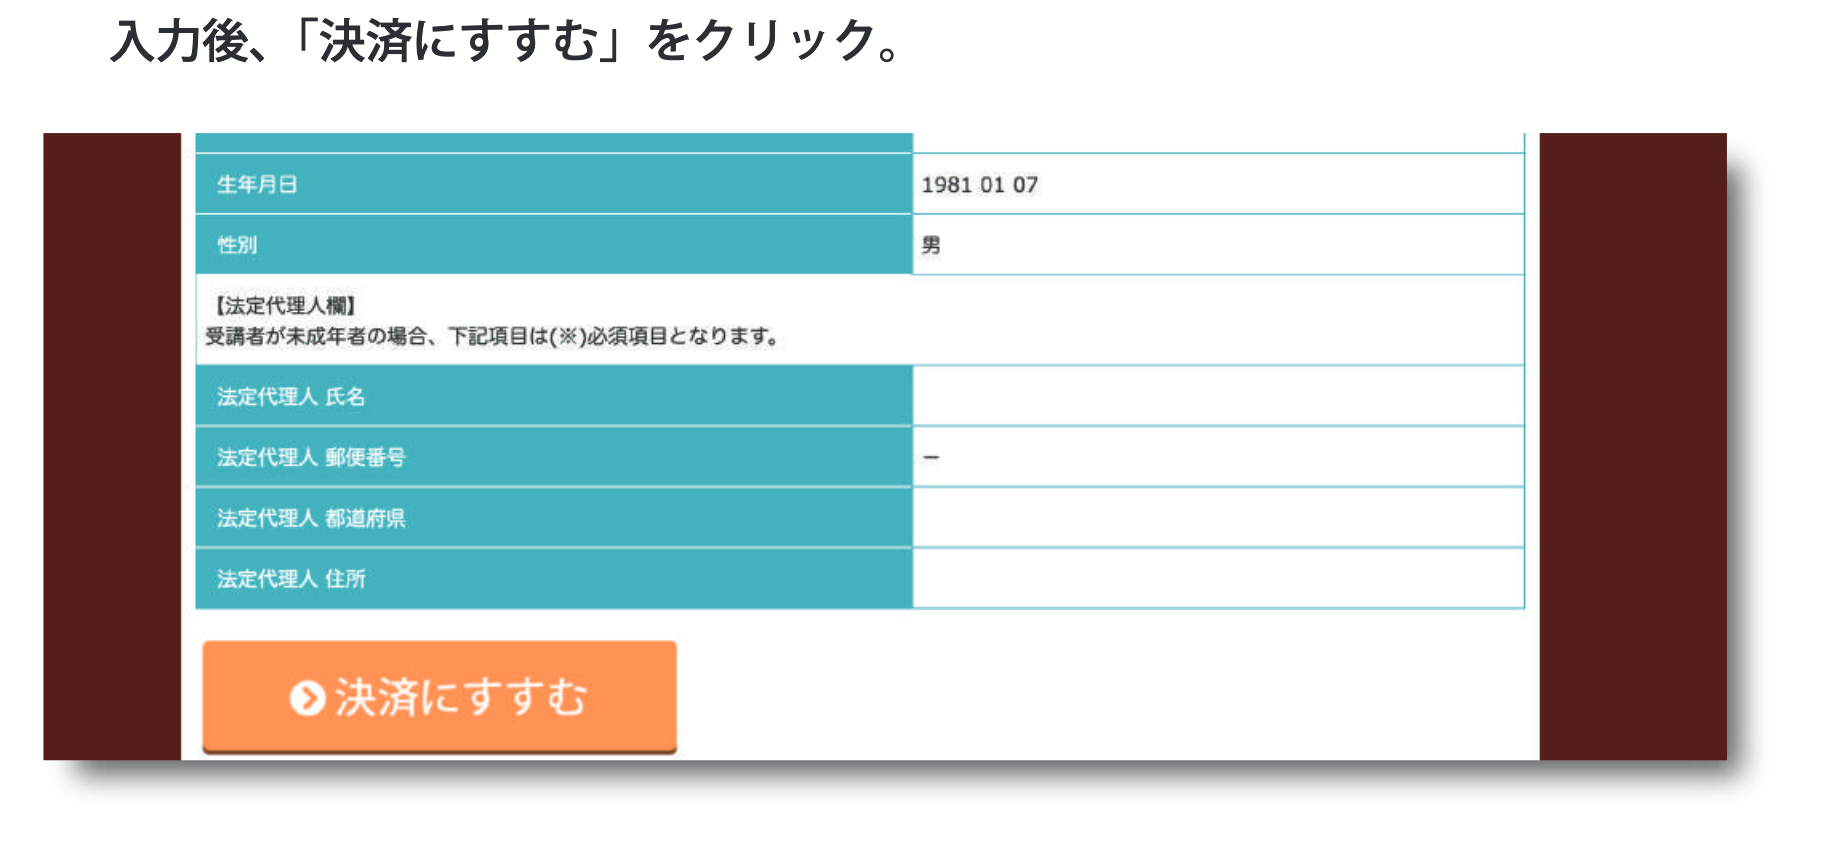Image resolution: width=1846 pixels, height=844 pixels.
Task: Click the empty 法定代理人 都道府県 value cell
Action: 1218,518
